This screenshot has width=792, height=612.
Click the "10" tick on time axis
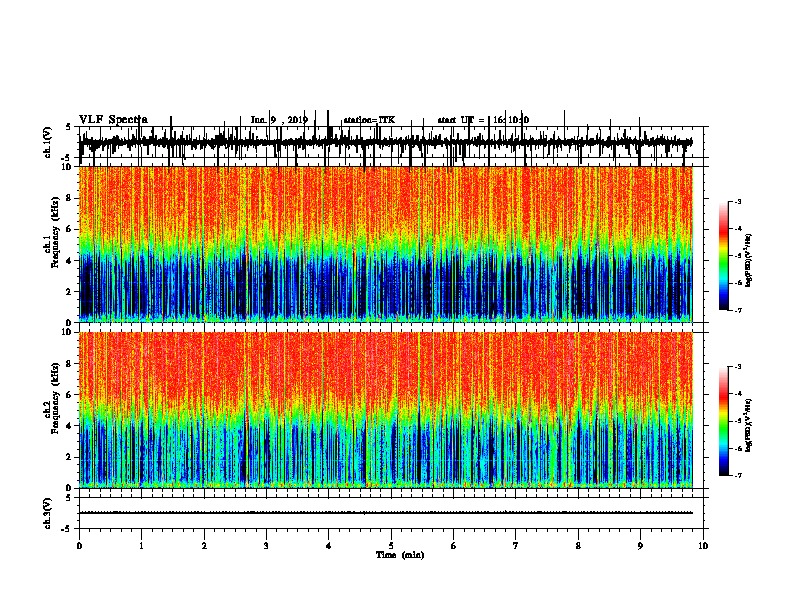click(x=703, y=546)
